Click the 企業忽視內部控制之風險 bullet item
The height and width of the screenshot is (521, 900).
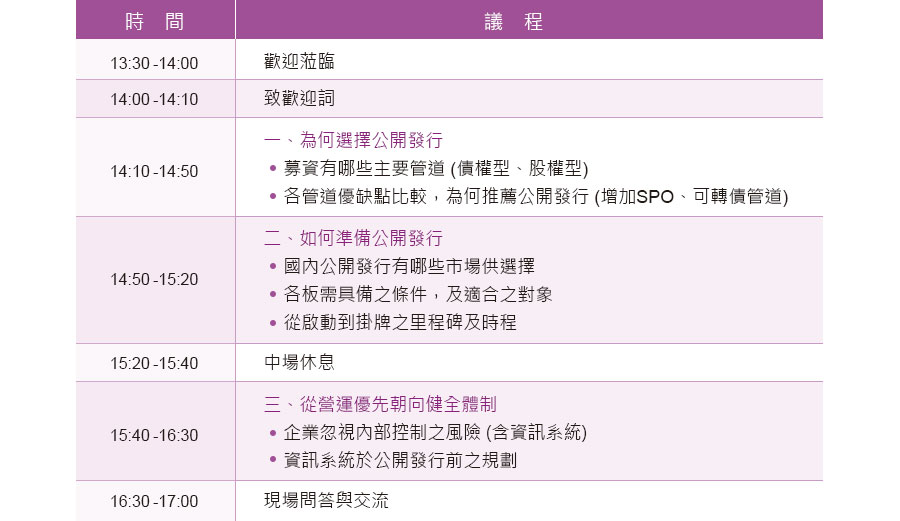coord(435,433)
